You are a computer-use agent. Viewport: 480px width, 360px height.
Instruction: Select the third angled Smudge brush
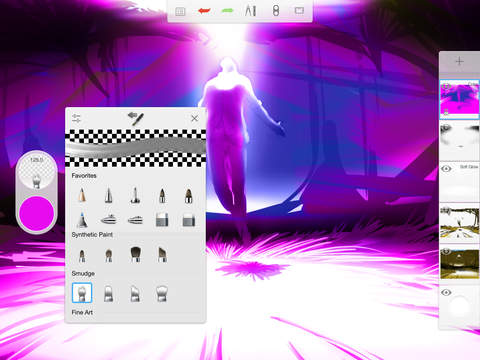pyautogui.click(x=135, y=294)
